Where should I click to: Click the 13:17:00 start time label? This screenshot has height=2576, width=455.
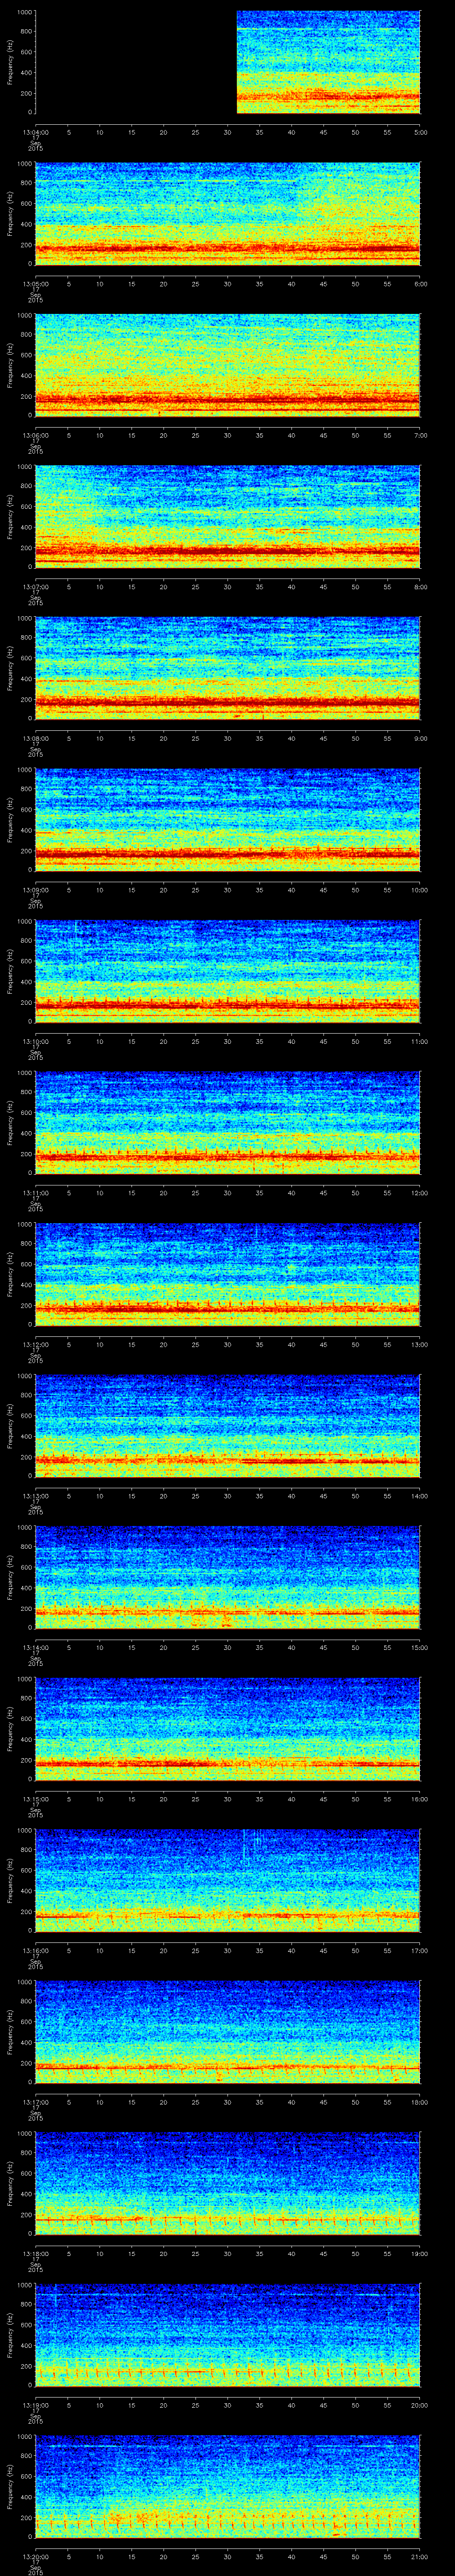point(35,2102)
